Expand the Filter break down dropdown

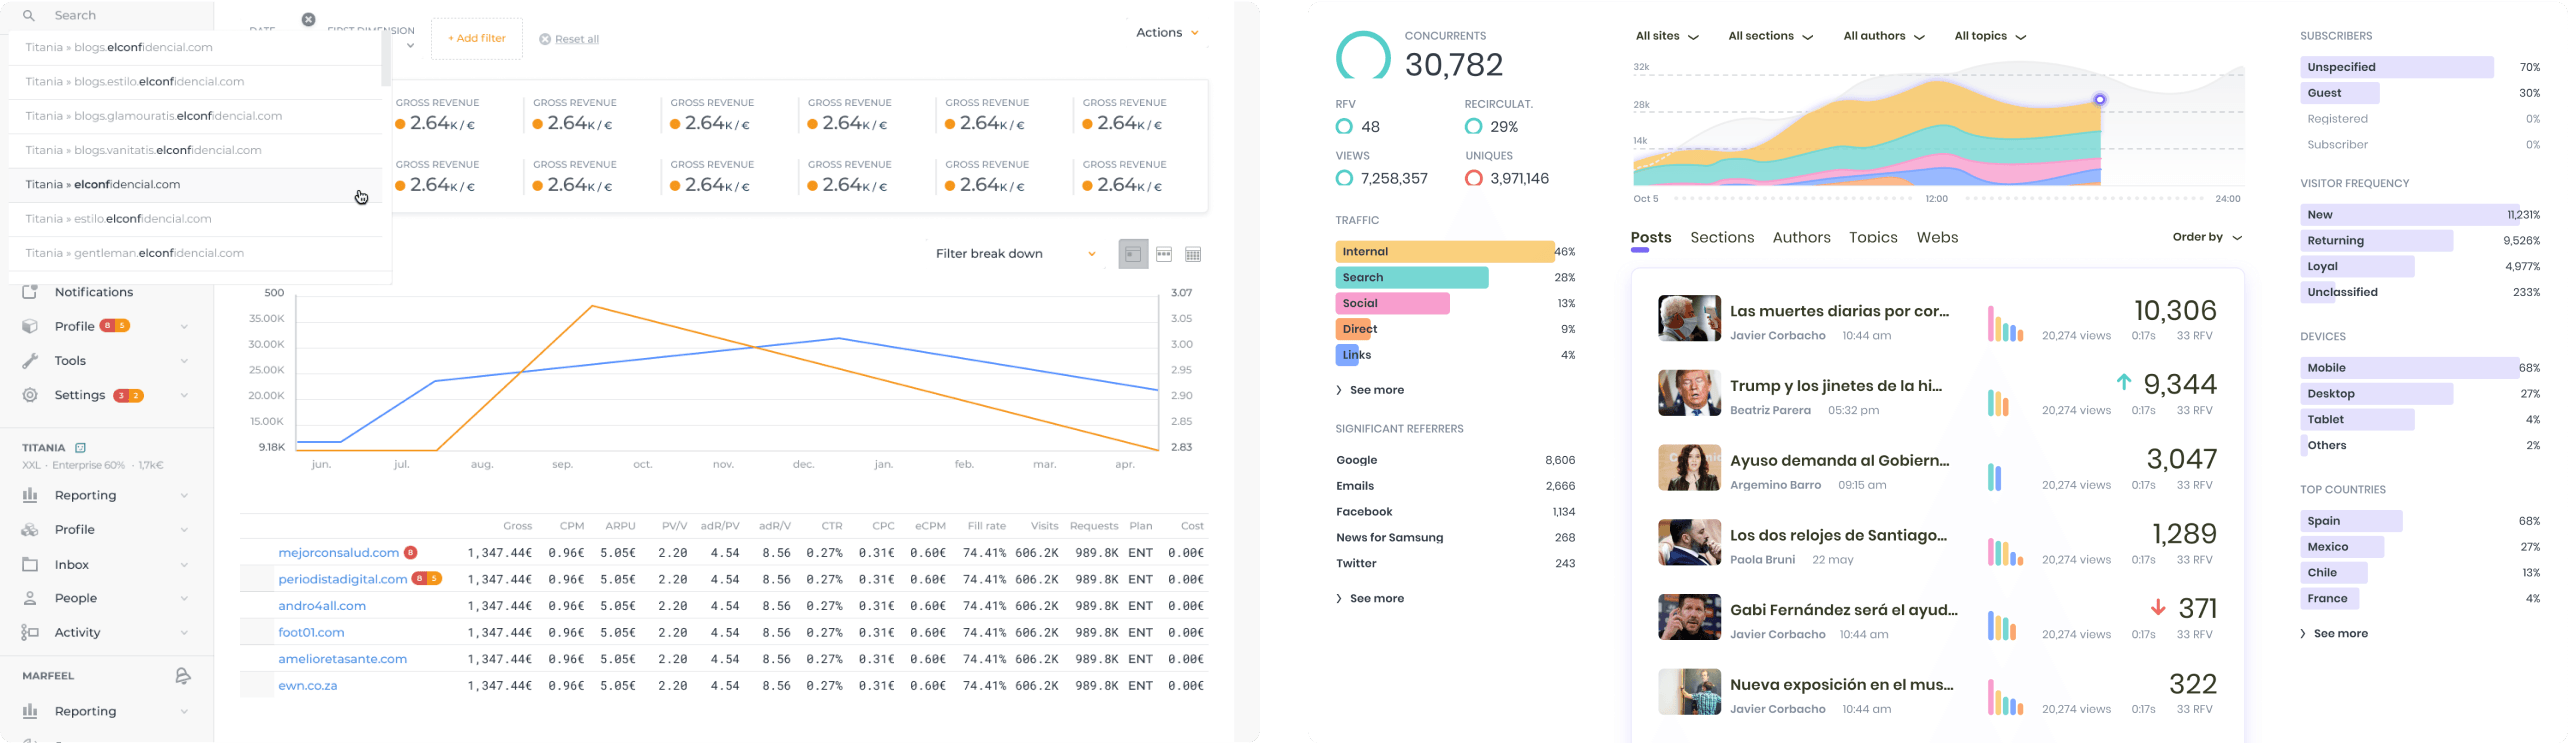coord(1015,254)
